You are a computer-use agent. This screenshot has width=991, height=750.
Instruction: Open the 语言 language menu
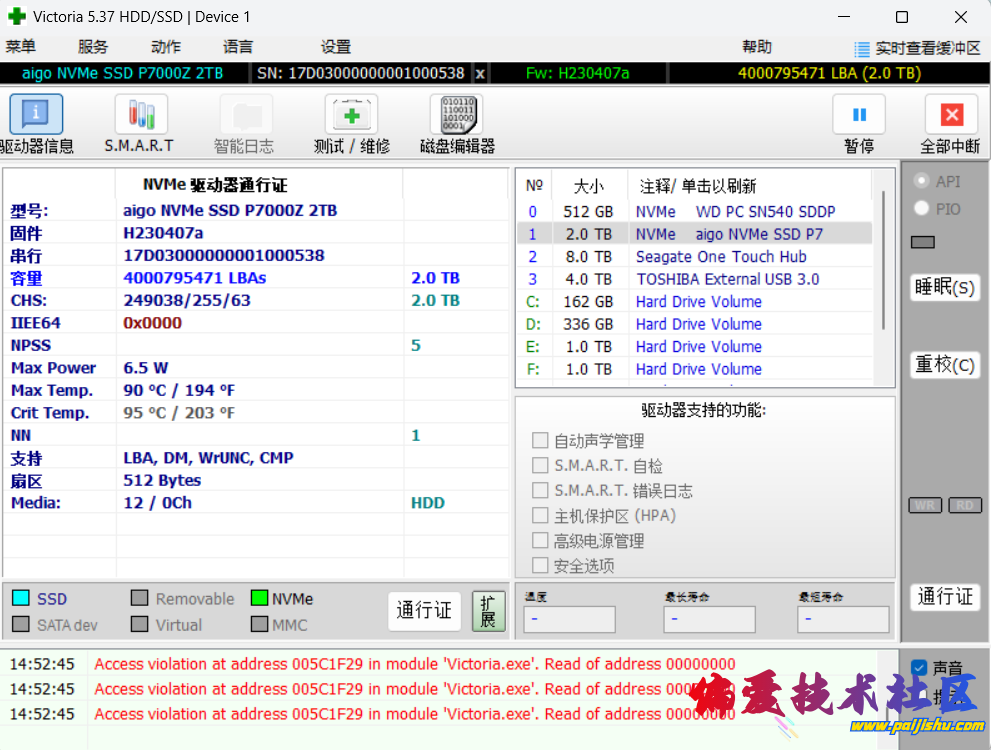tap(236, 46)
